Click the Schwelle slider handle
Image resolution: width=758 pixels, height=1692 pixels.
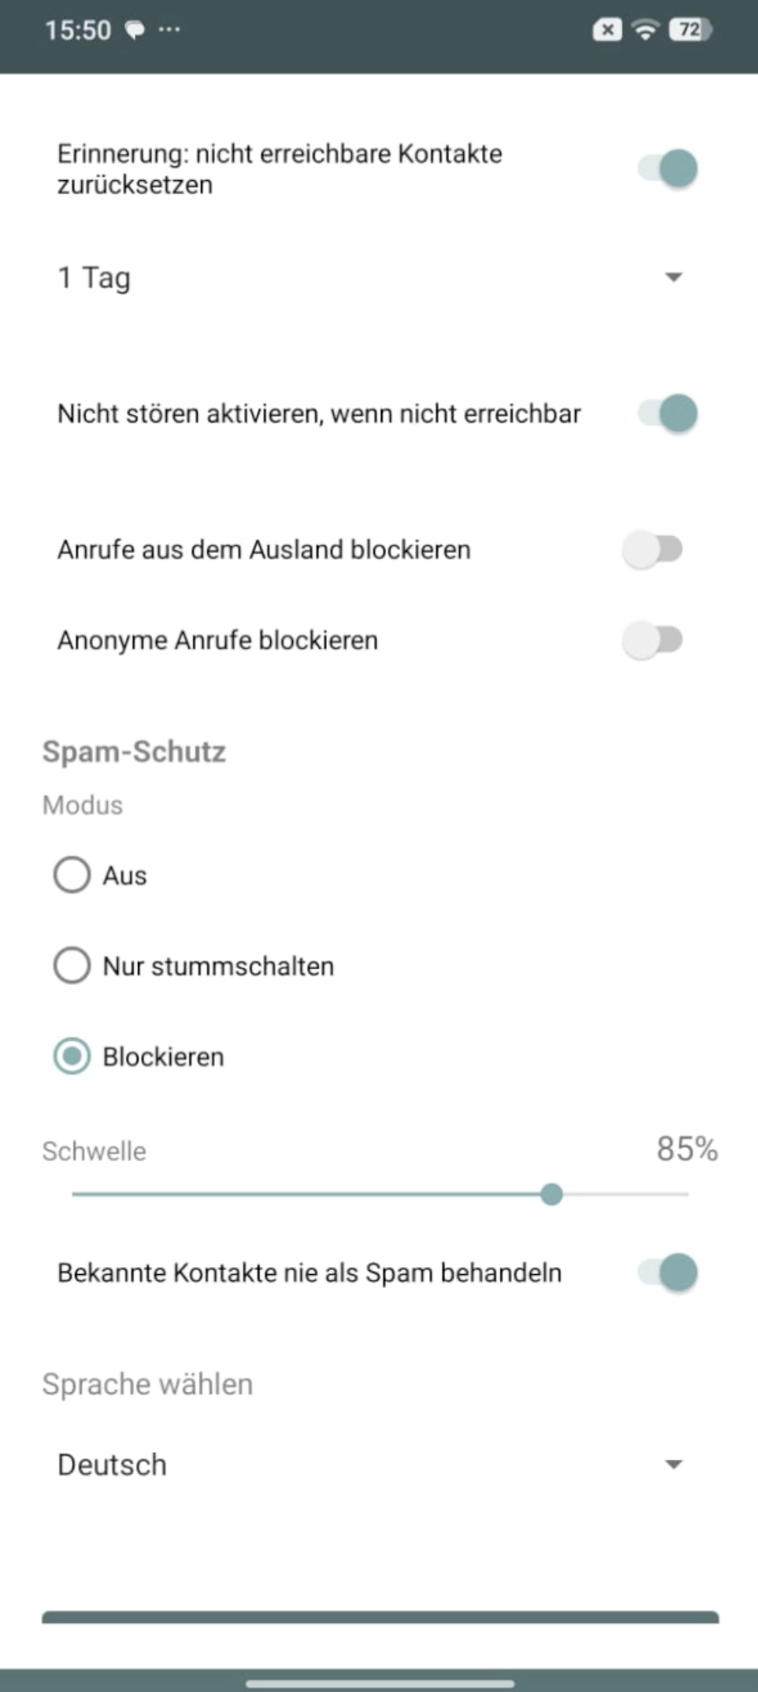(x=551, y=1194)
